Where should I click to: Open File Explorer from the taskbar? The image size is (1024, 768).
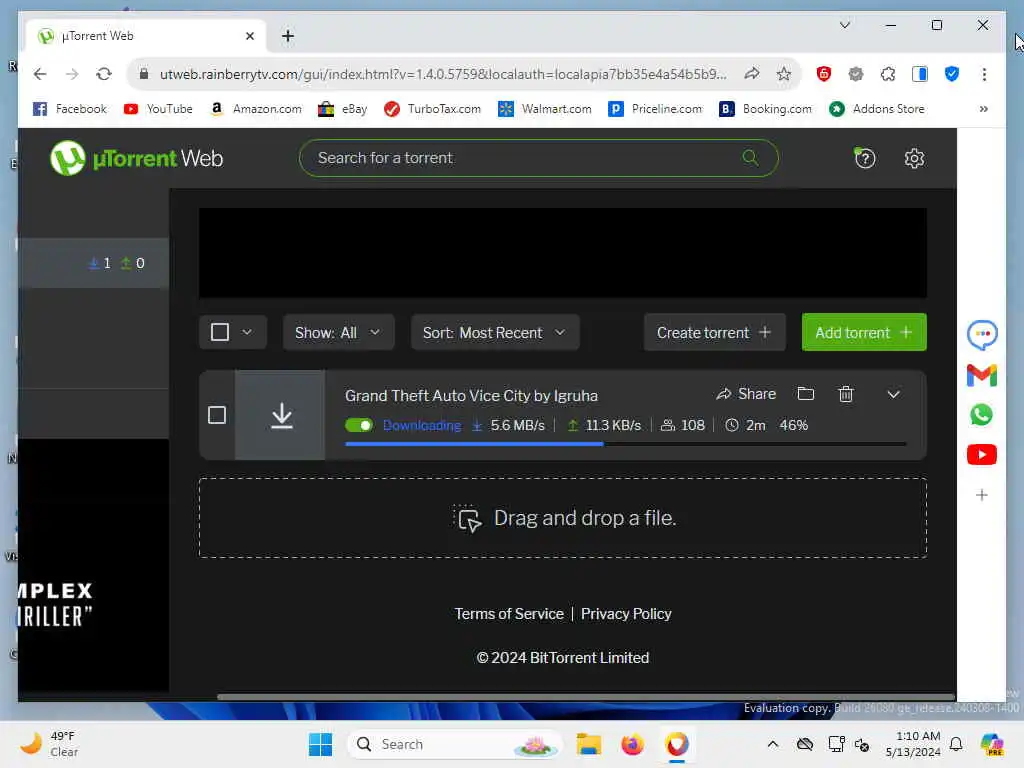pyautogui.click(x=588, y=744)
